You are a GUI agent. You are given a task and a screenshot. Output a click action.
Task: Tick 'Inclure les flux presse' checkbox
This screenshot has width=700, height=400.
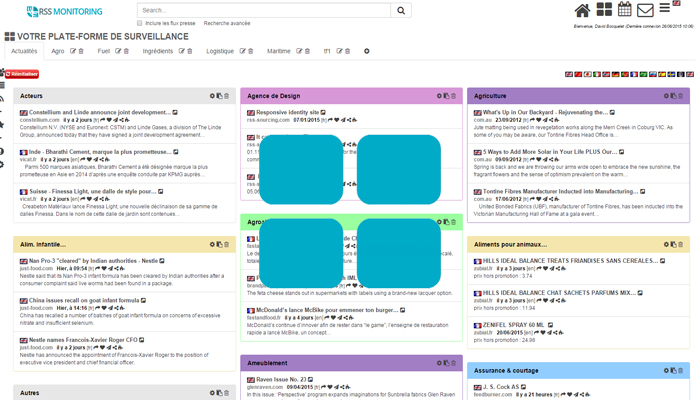click(140, 23)
